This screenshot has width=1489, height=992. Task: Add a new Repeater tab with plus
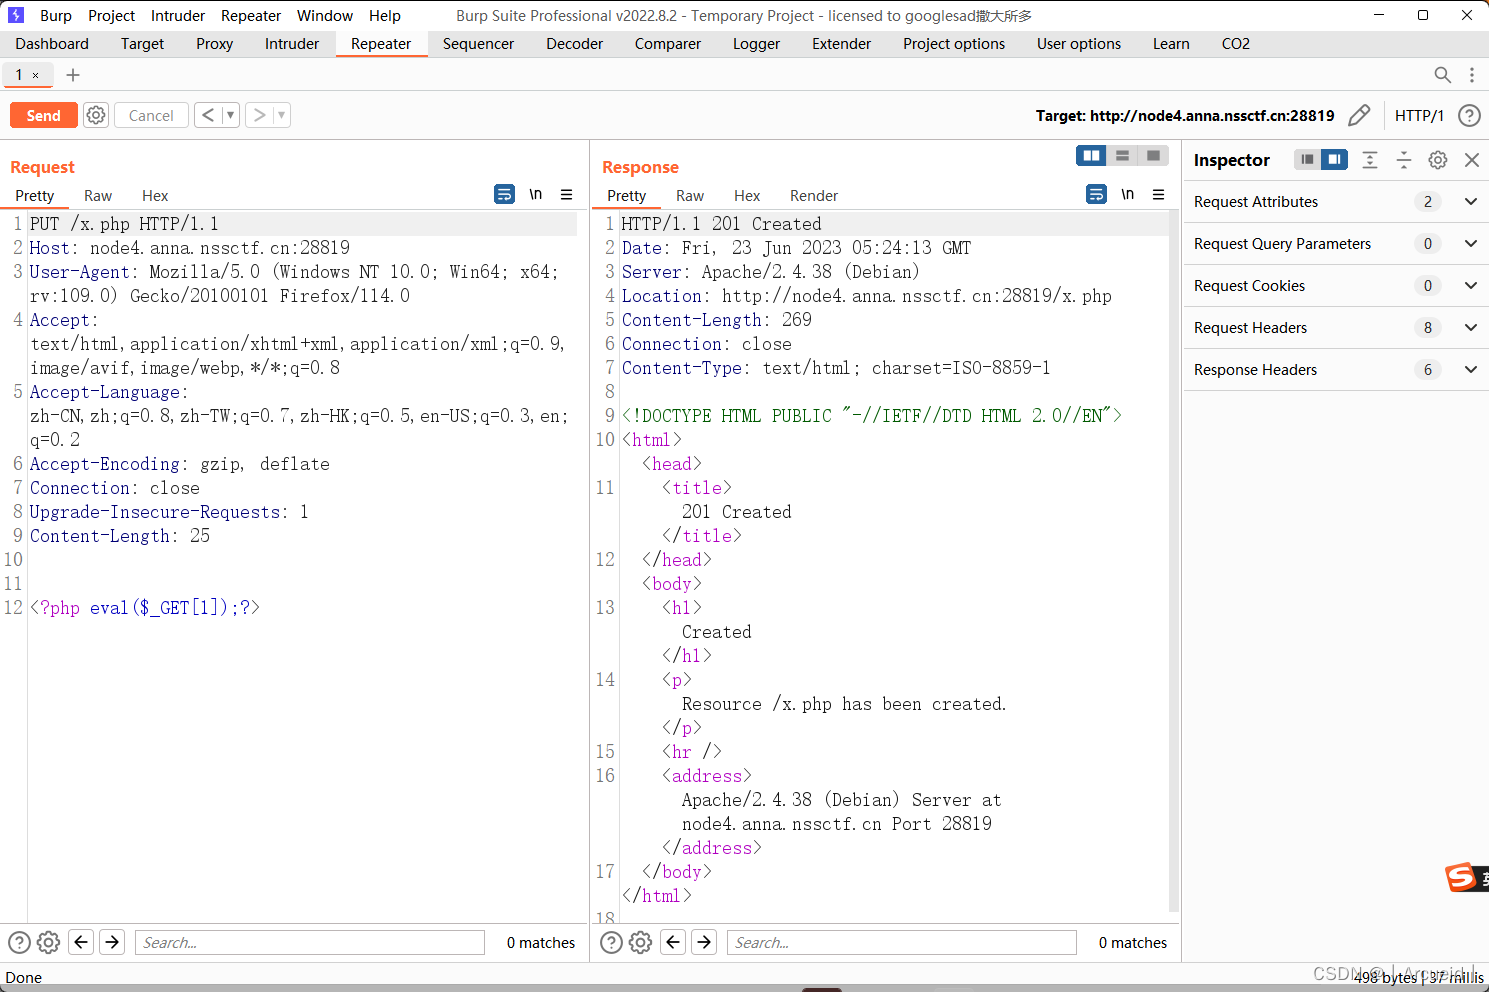click(73, 75)
